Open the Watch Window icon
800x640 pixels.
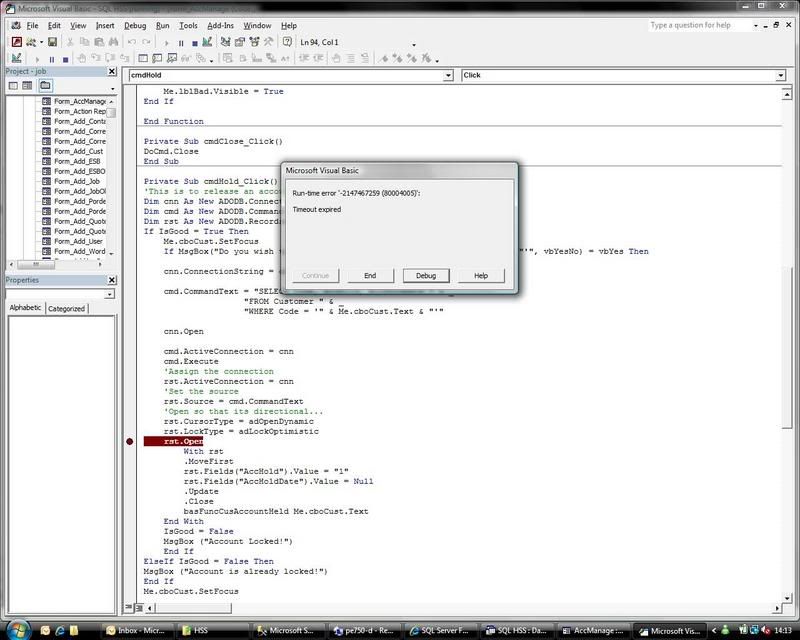172,58
